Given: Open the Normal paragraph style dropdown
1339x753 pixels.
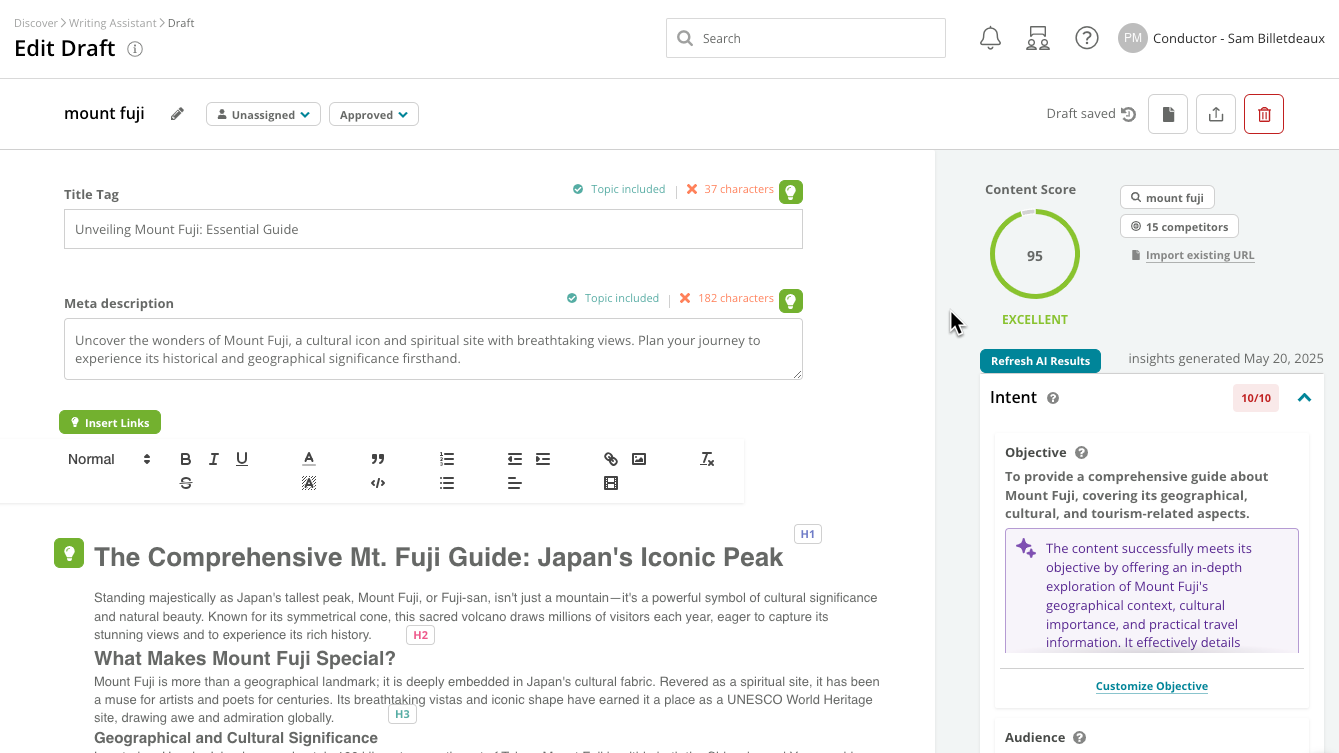Looking at the screenshot, I should [109, 459].
